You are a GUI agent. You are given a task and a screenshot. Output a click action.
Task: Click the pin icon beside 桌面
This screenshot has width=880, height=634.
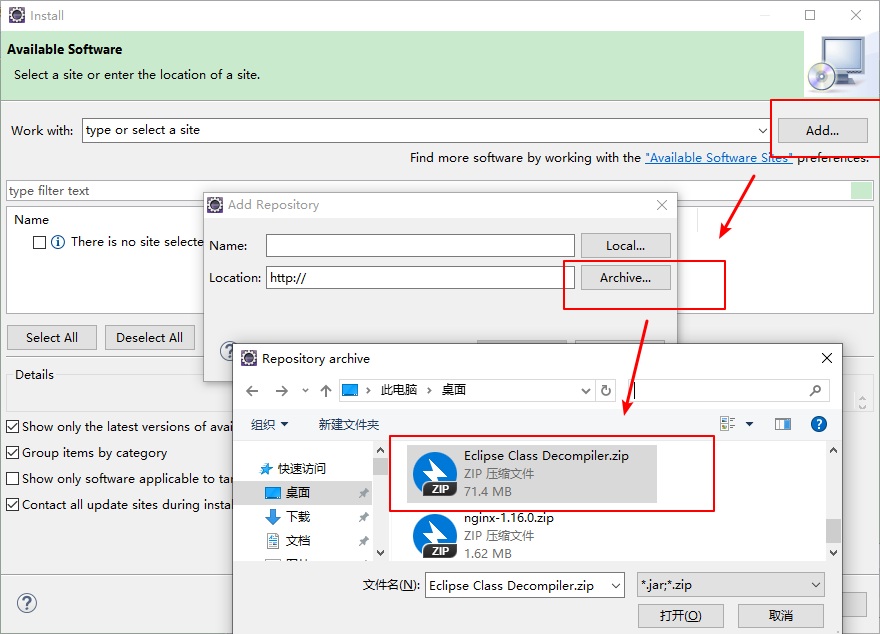click(364, 493)
